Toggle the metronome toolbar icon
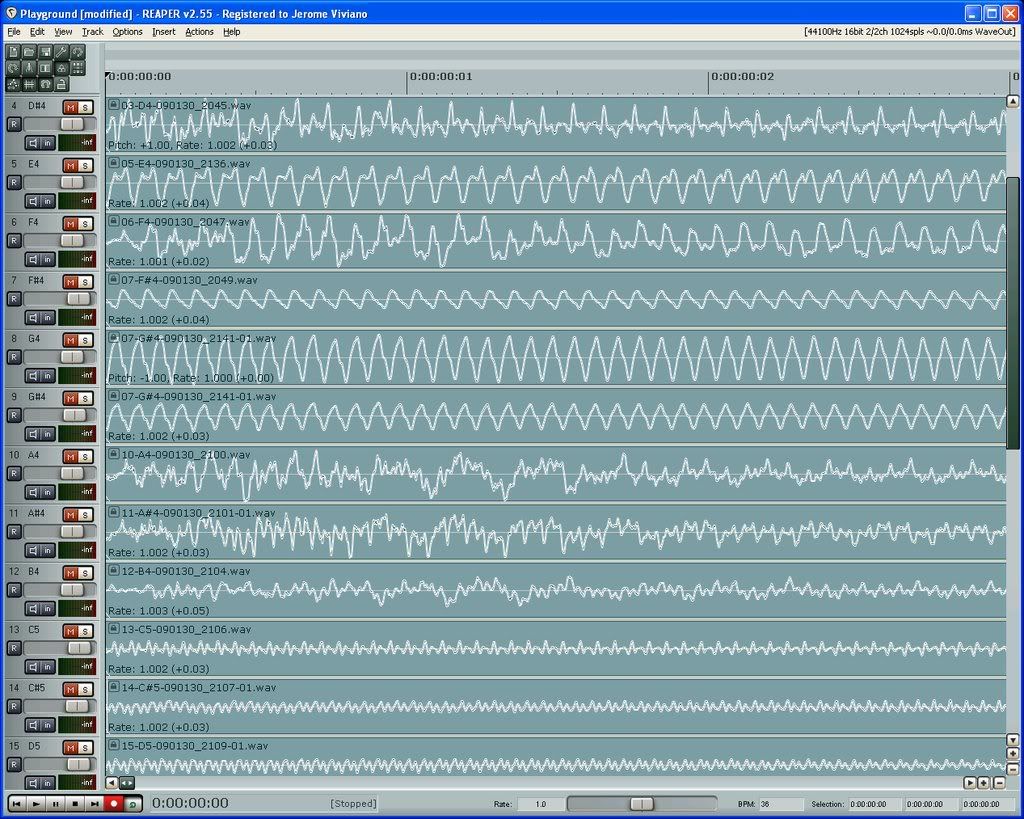 tap(29, 68)
